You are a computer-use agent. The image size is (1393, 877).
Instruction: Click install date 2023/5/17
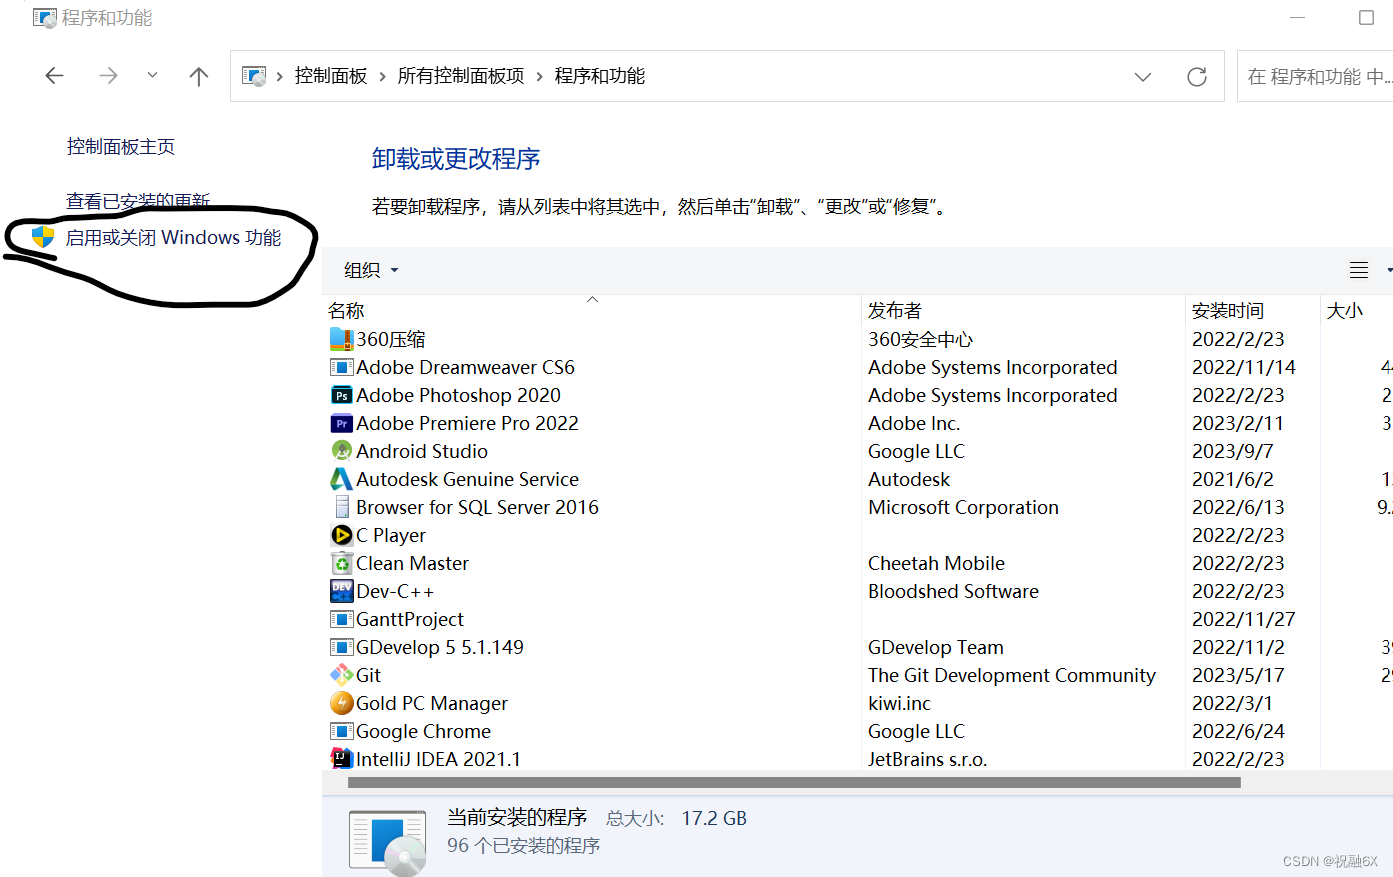click(1238, 675)
